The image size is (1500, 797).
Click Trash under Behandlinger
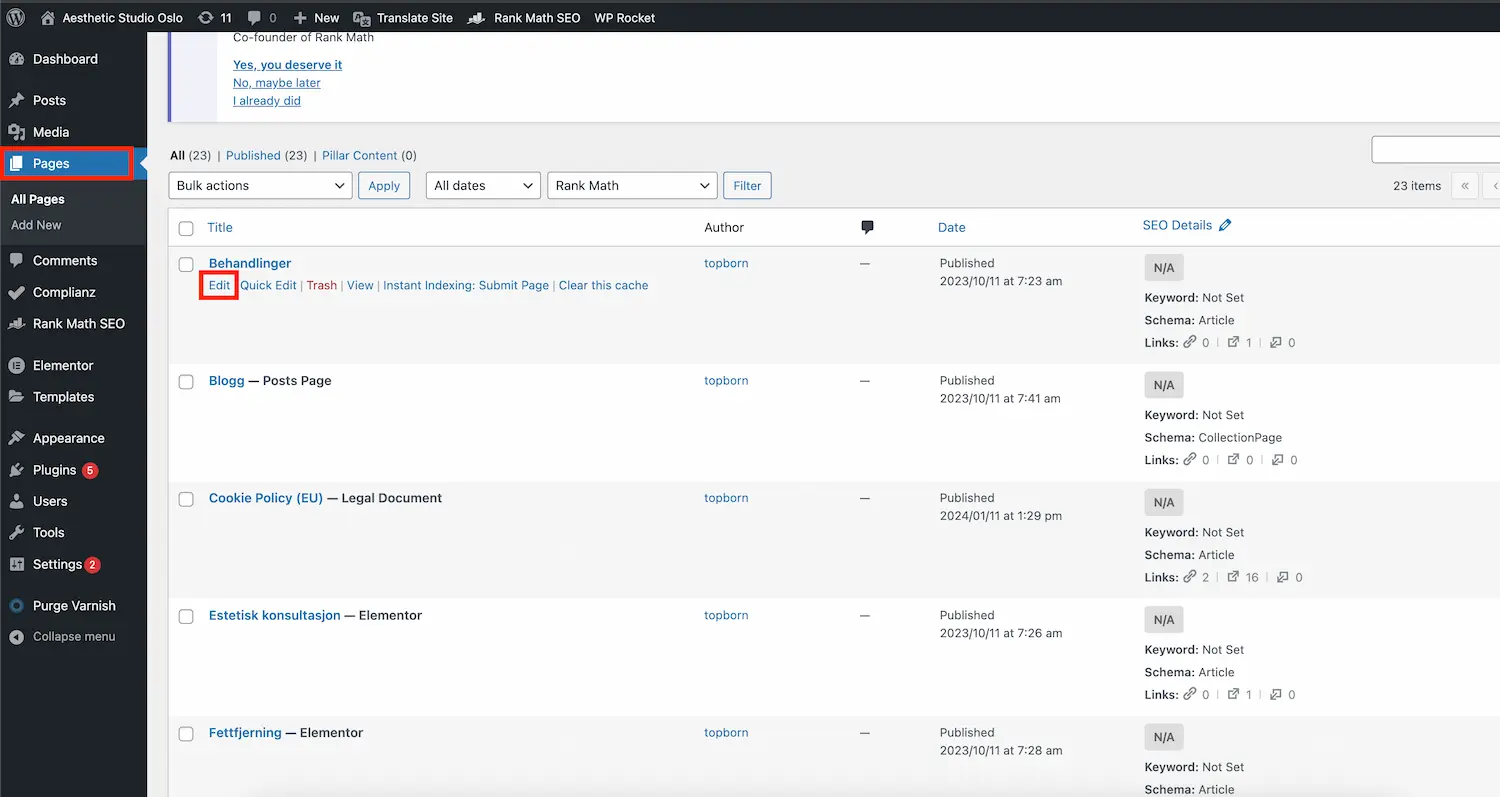click(322, 285)
